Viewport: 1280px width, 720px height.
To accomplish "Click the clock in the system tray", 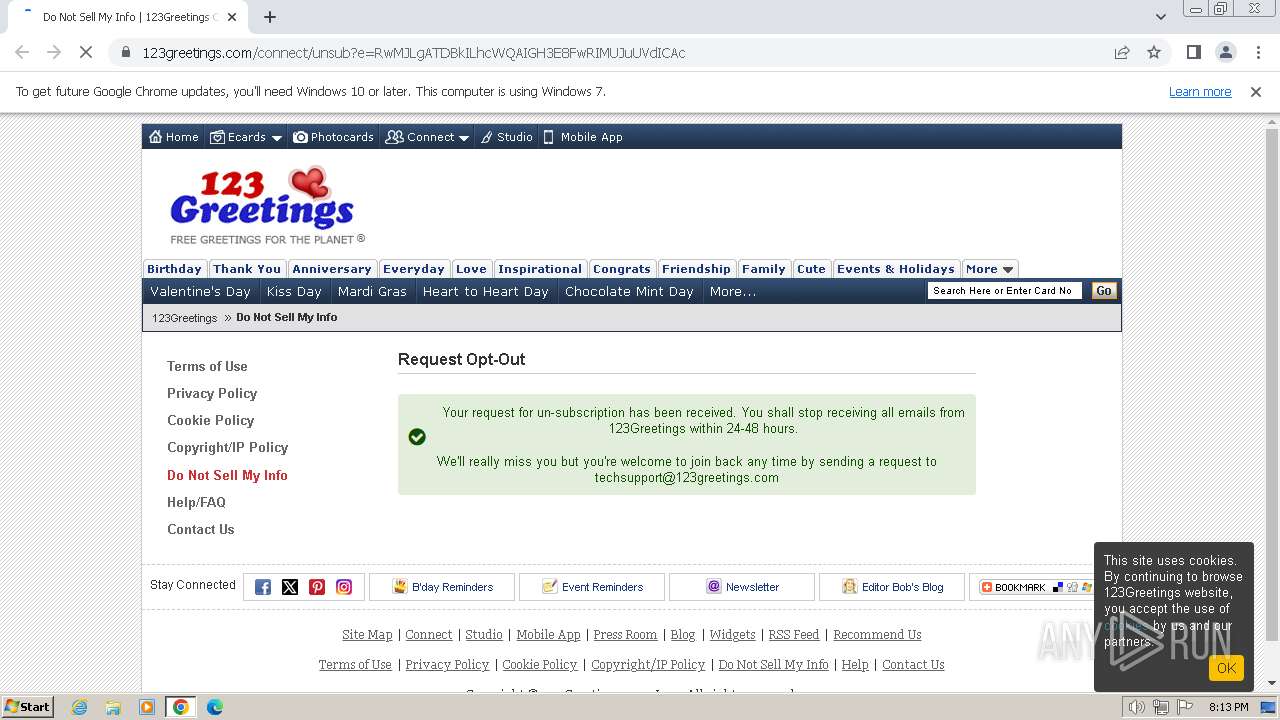I will 1228,707.
